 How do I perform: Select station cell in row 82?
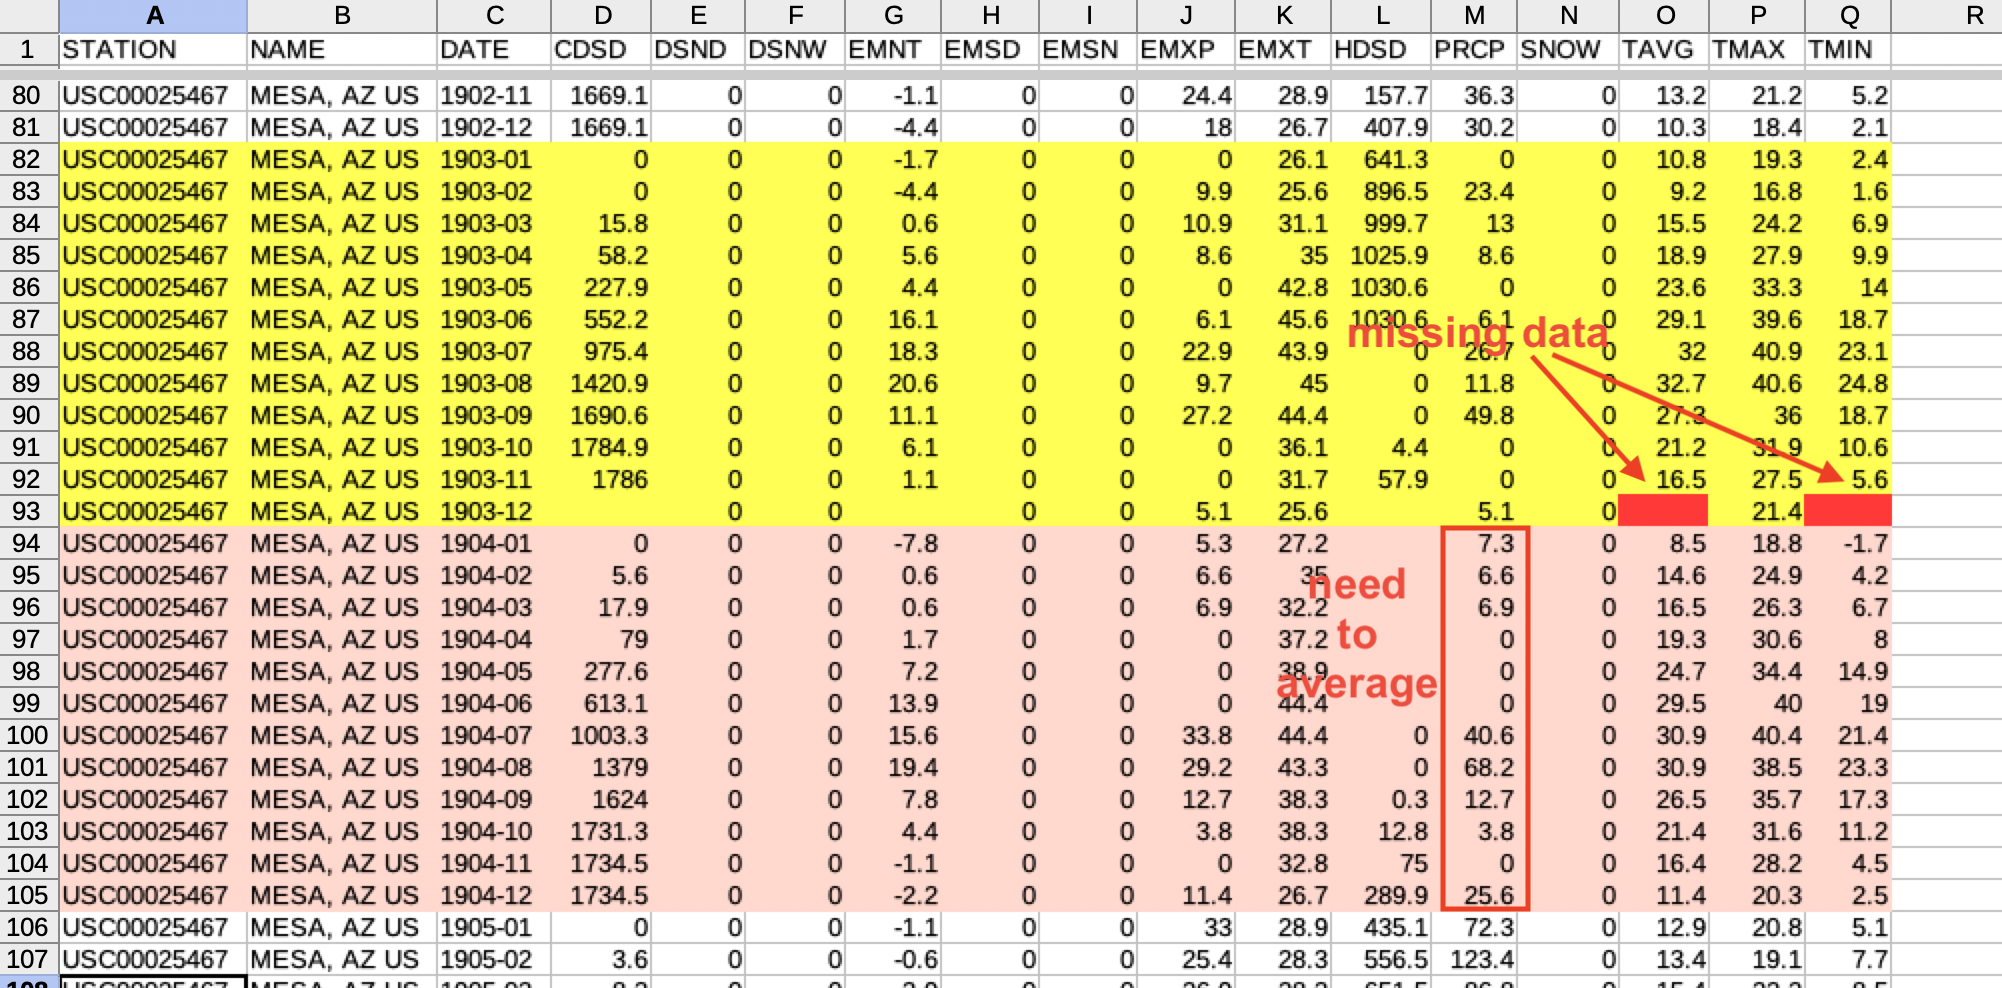pos(153,159)
